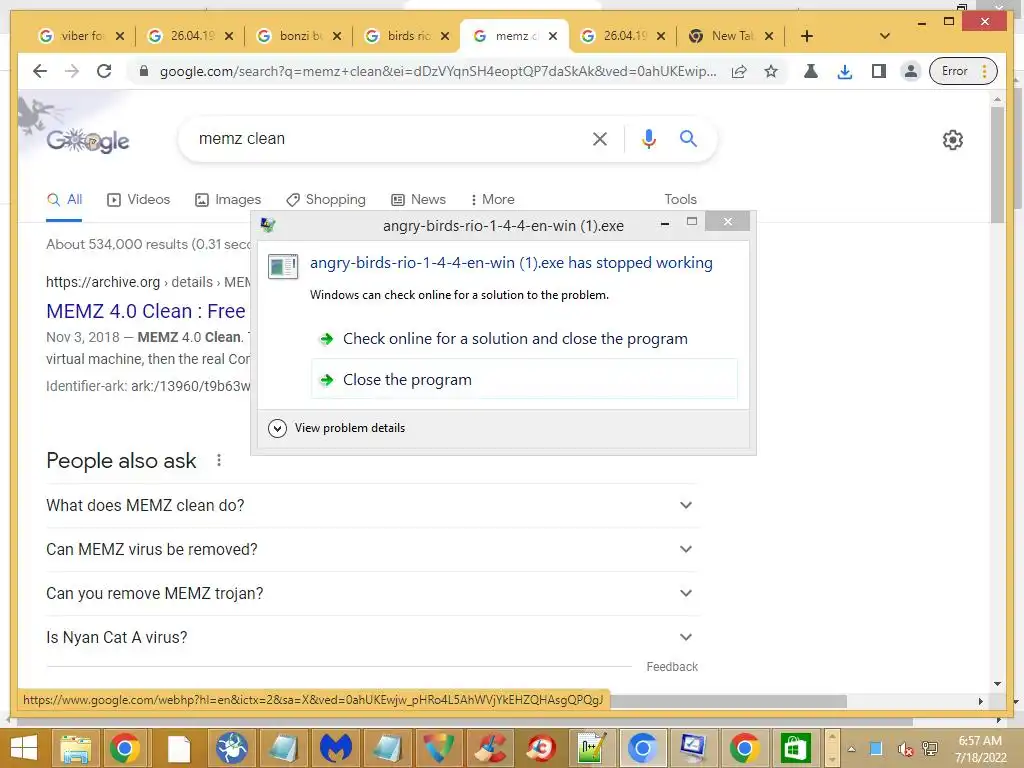Viewport: 1024px width, 768px height.
Task: Clear the search box with the X
Action: tap(600, 138)
